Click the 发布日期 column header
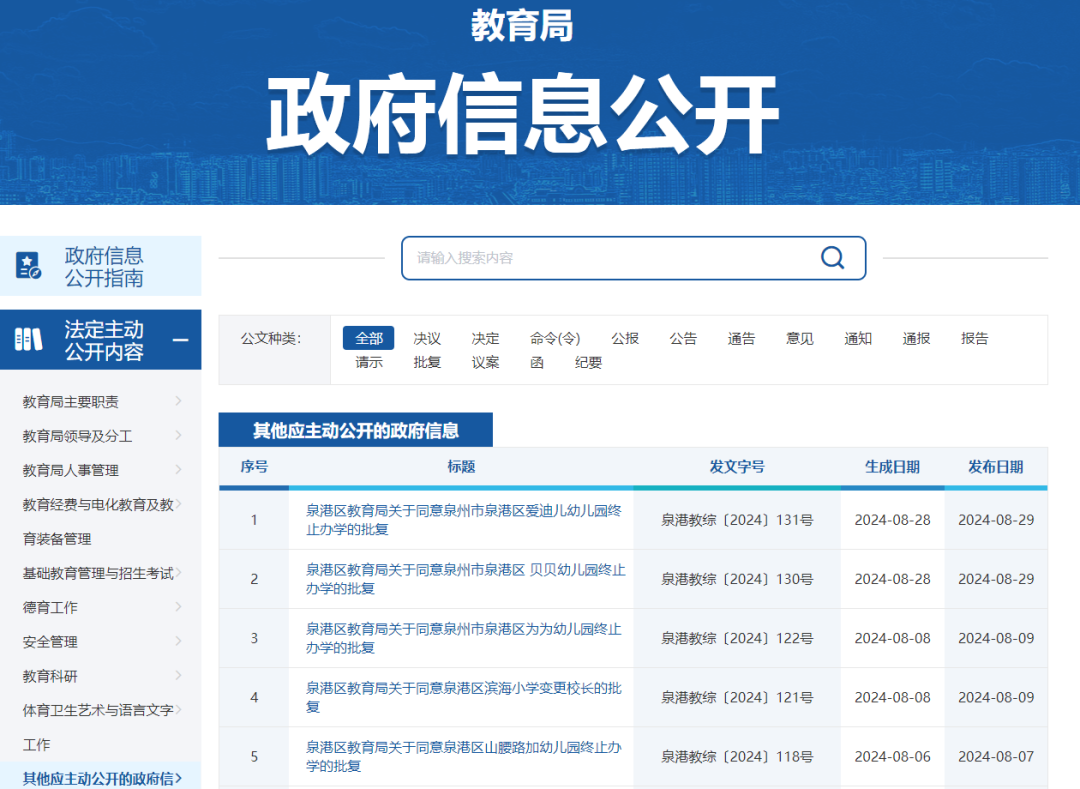Image resolution: width=1080 pixels, height=789 pixels. 995,467
